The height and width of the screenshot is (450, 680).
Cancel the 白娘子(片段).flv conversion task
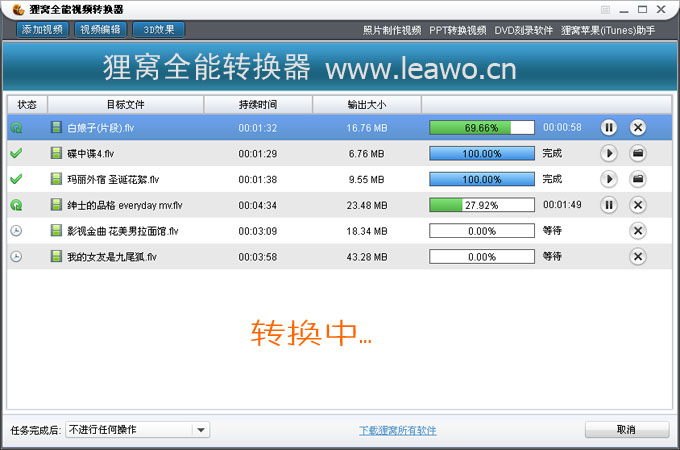pyautogui.click(x=638, y=127)
